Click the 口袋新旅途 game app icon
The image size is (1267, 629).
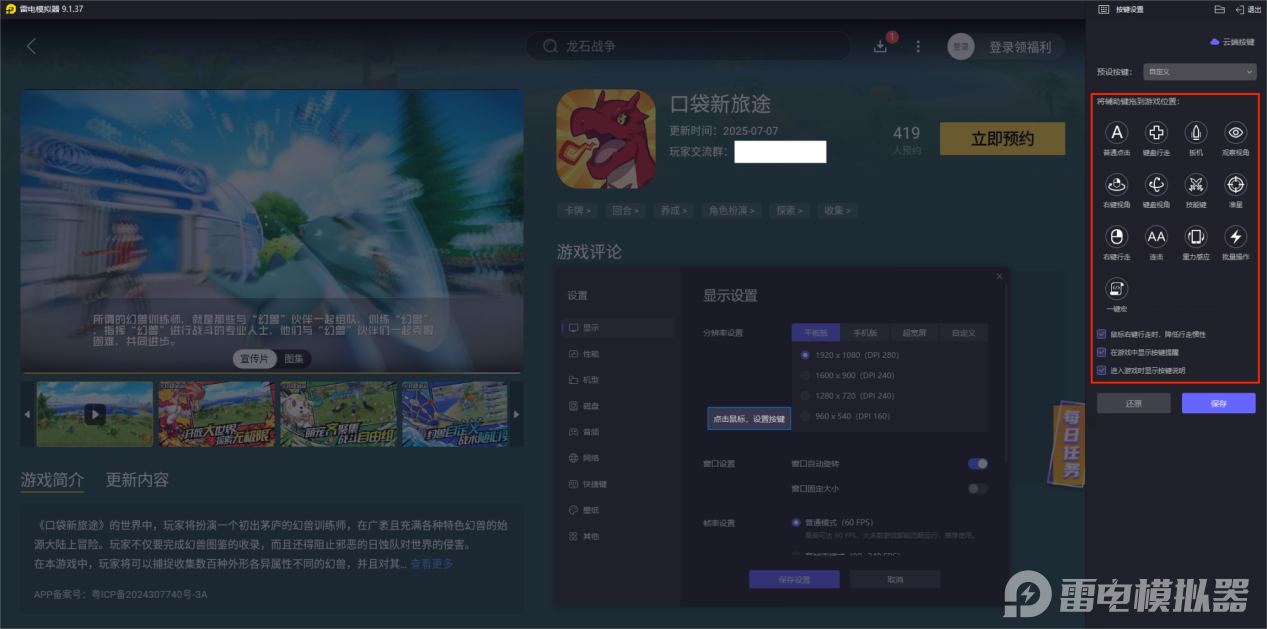click(x=605, y=139)
